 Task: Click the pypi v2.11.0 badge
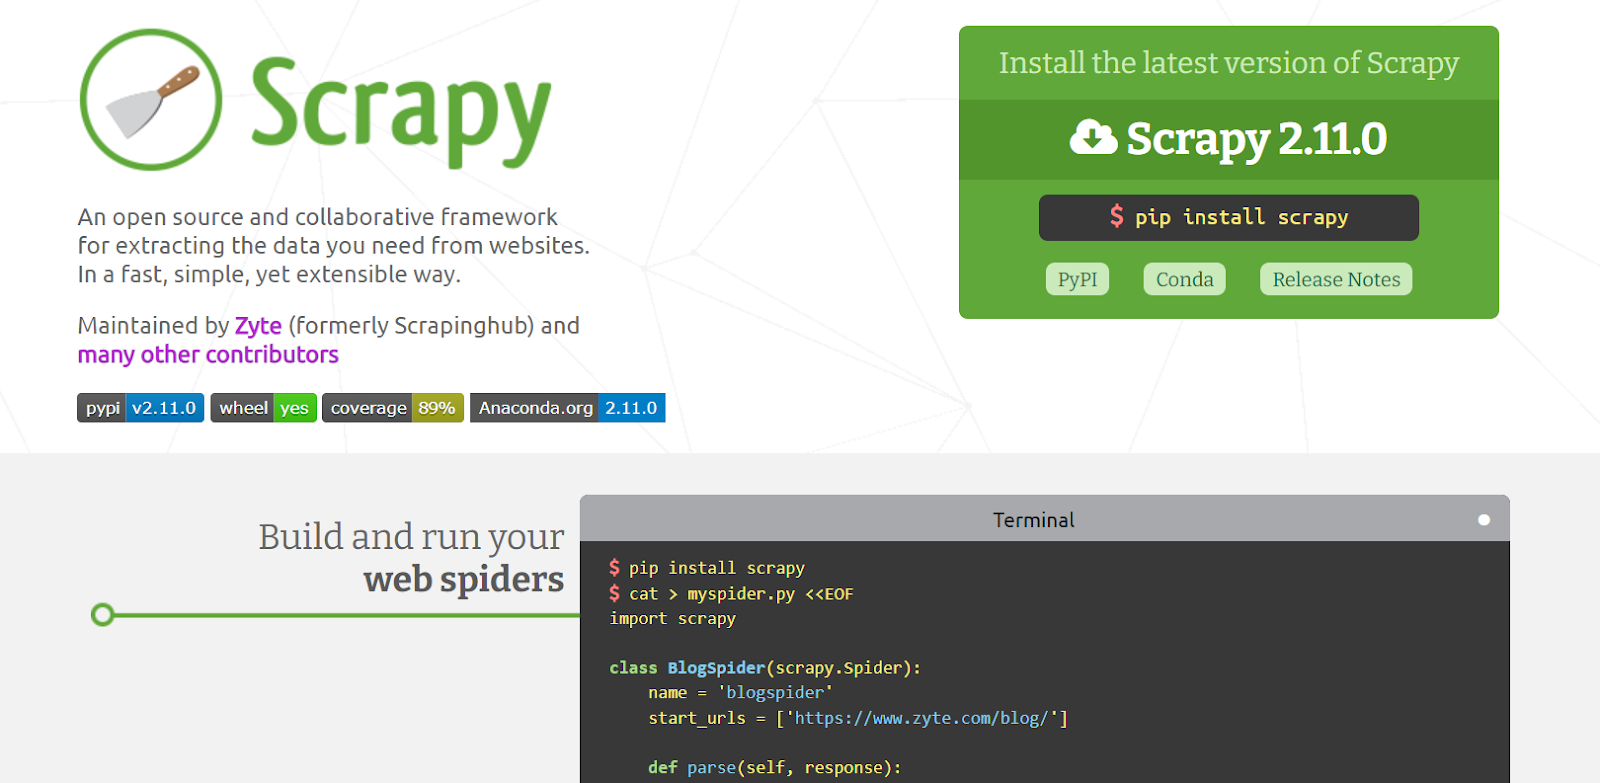point(141,408)
